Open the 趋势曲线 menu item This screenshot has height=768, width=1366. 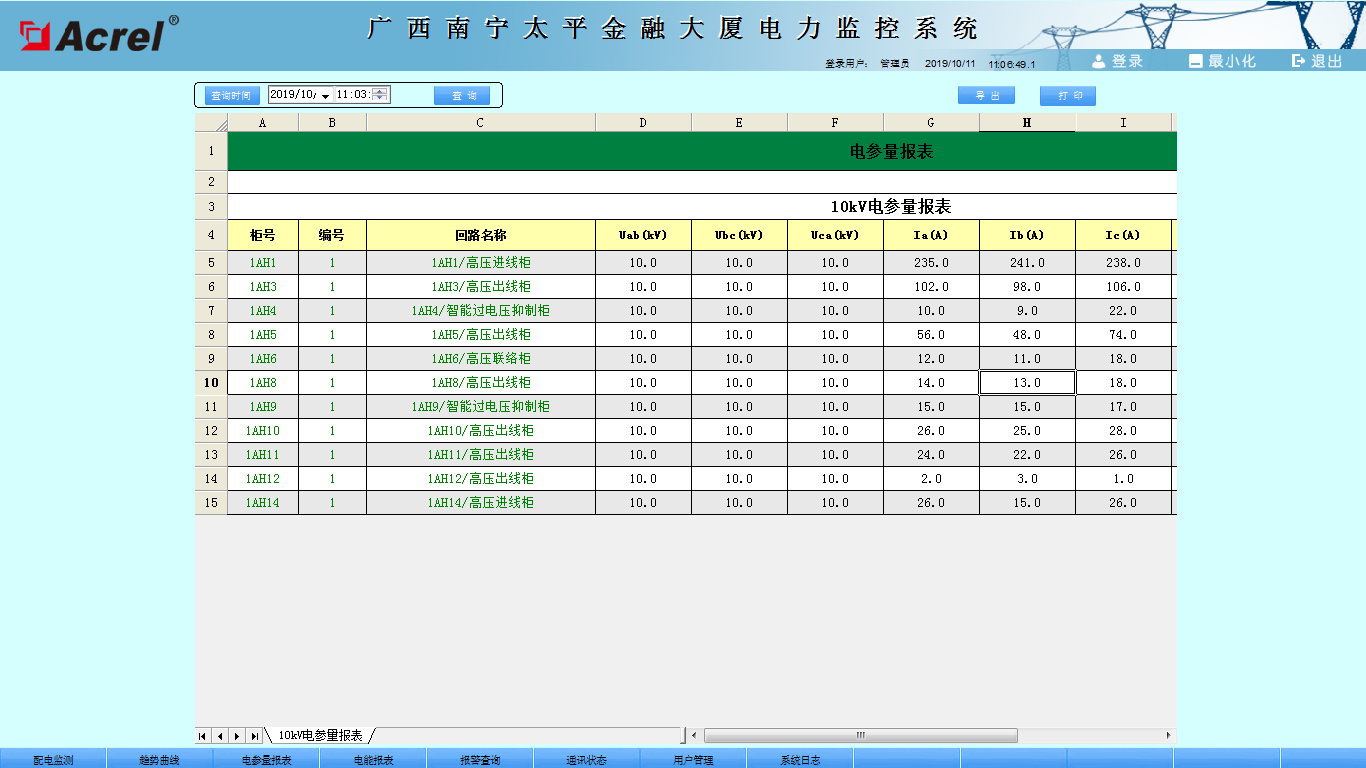pos(159,760)
